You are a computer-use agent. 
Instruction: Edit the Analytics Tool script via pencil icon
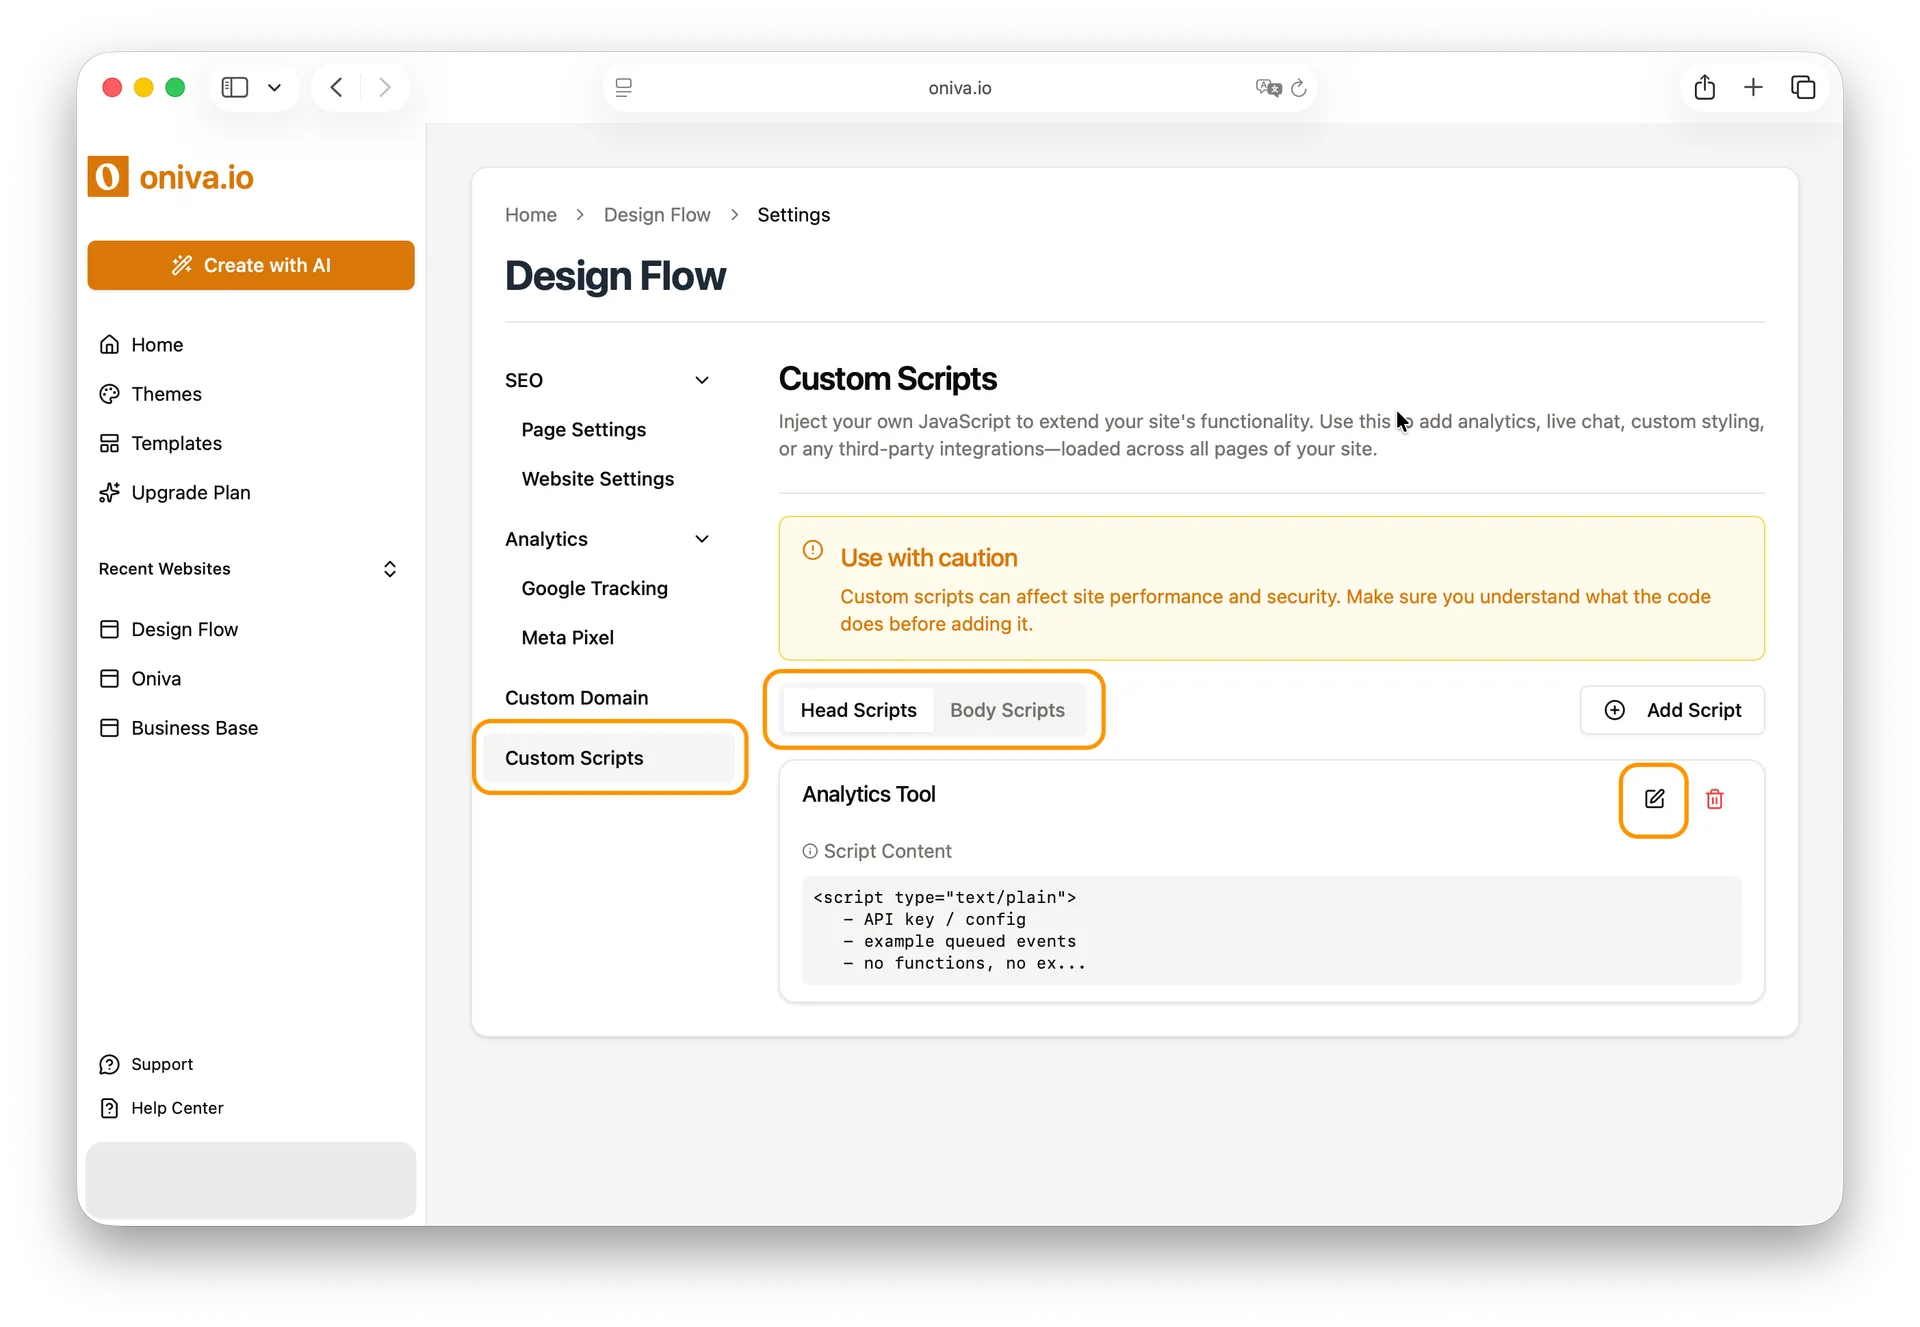[1652, 800]
